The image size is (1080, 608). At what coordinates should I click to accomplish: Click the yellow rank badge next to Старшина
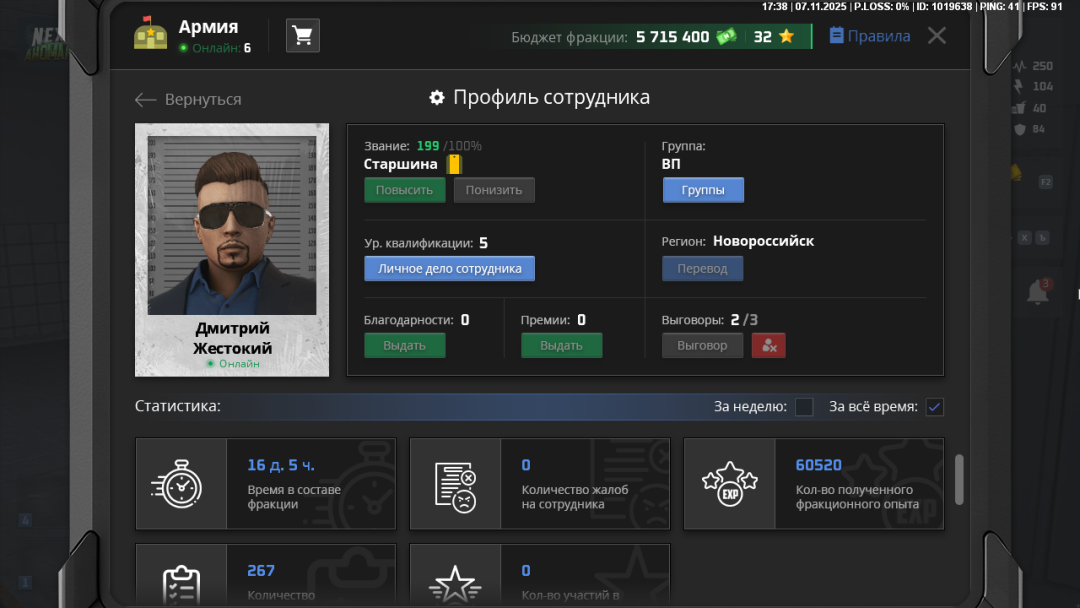(454, 164)
